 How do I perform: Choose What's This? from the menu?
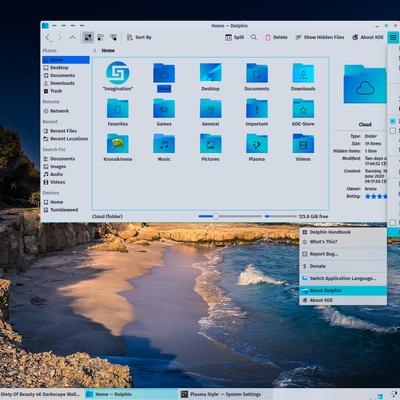(x=343, y=242)
